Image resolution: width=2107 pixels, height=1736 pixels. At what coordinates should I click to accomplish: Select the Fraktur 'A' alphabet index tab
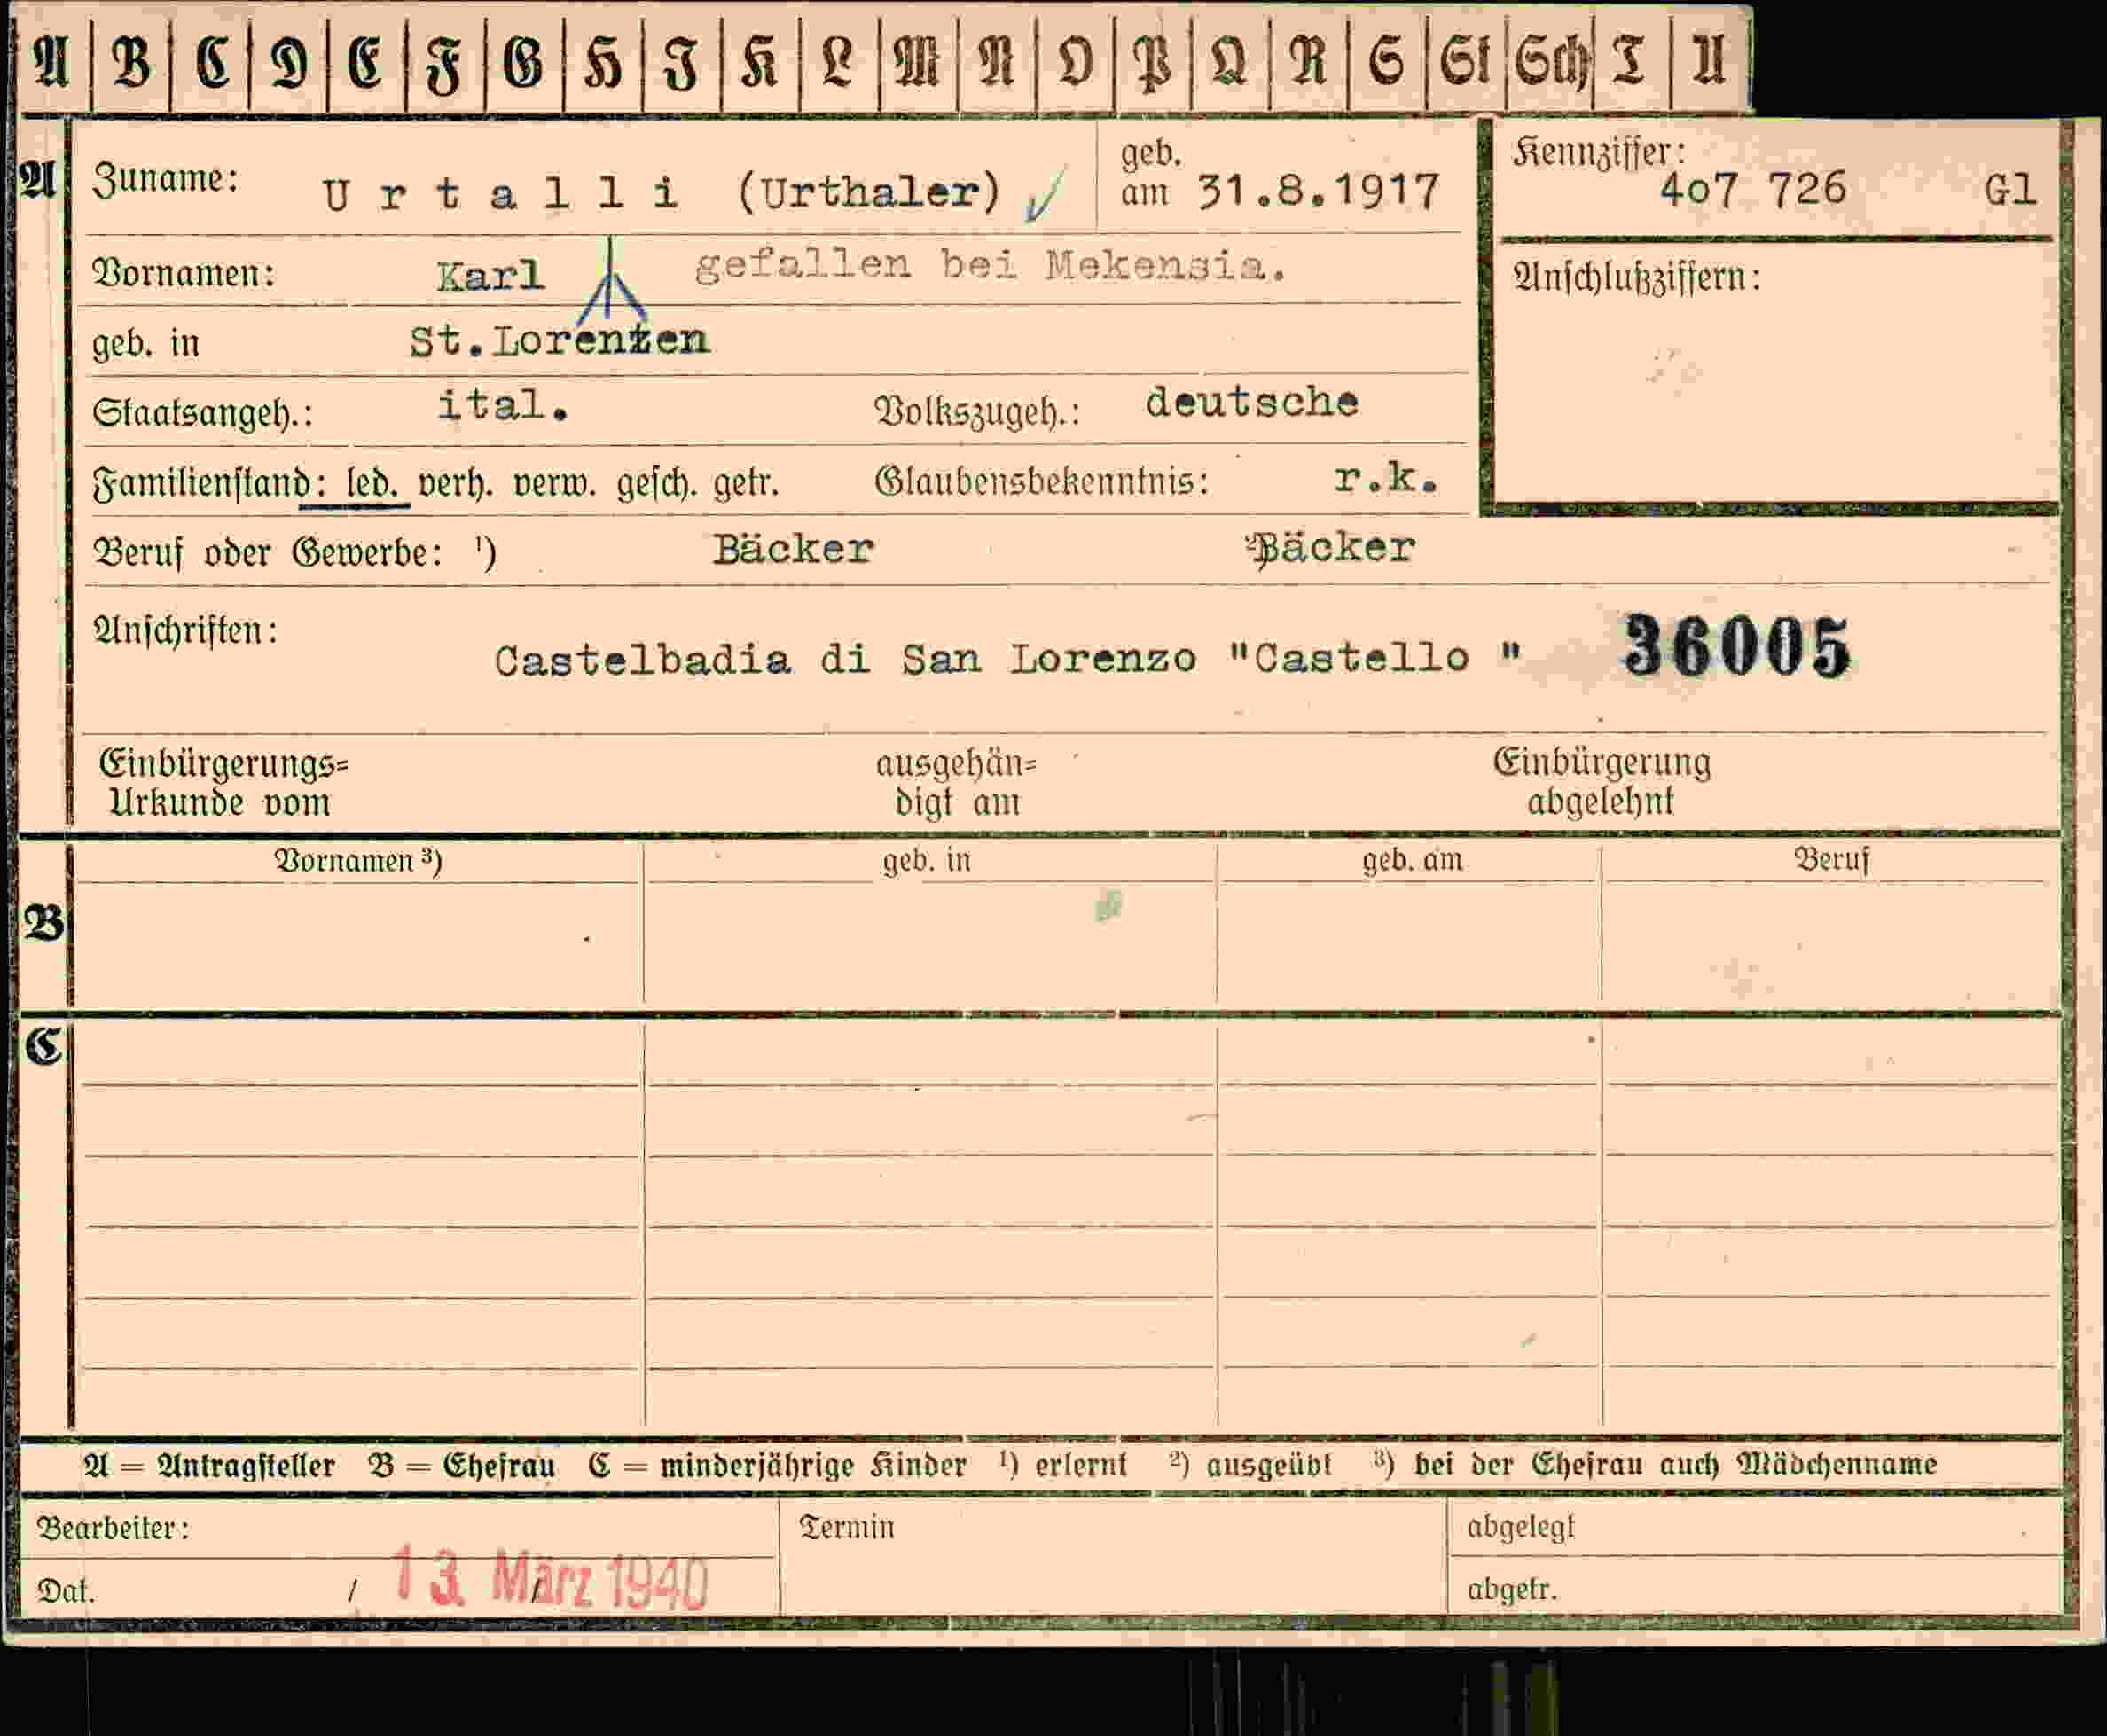tap(53, 63)
